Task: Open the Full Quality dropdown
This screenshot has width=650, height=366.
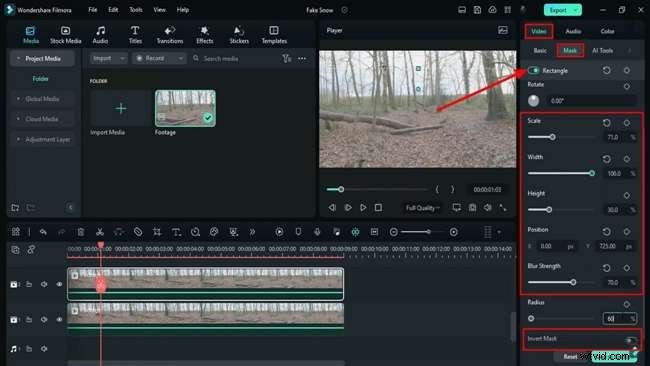Action: coord(422,208)
